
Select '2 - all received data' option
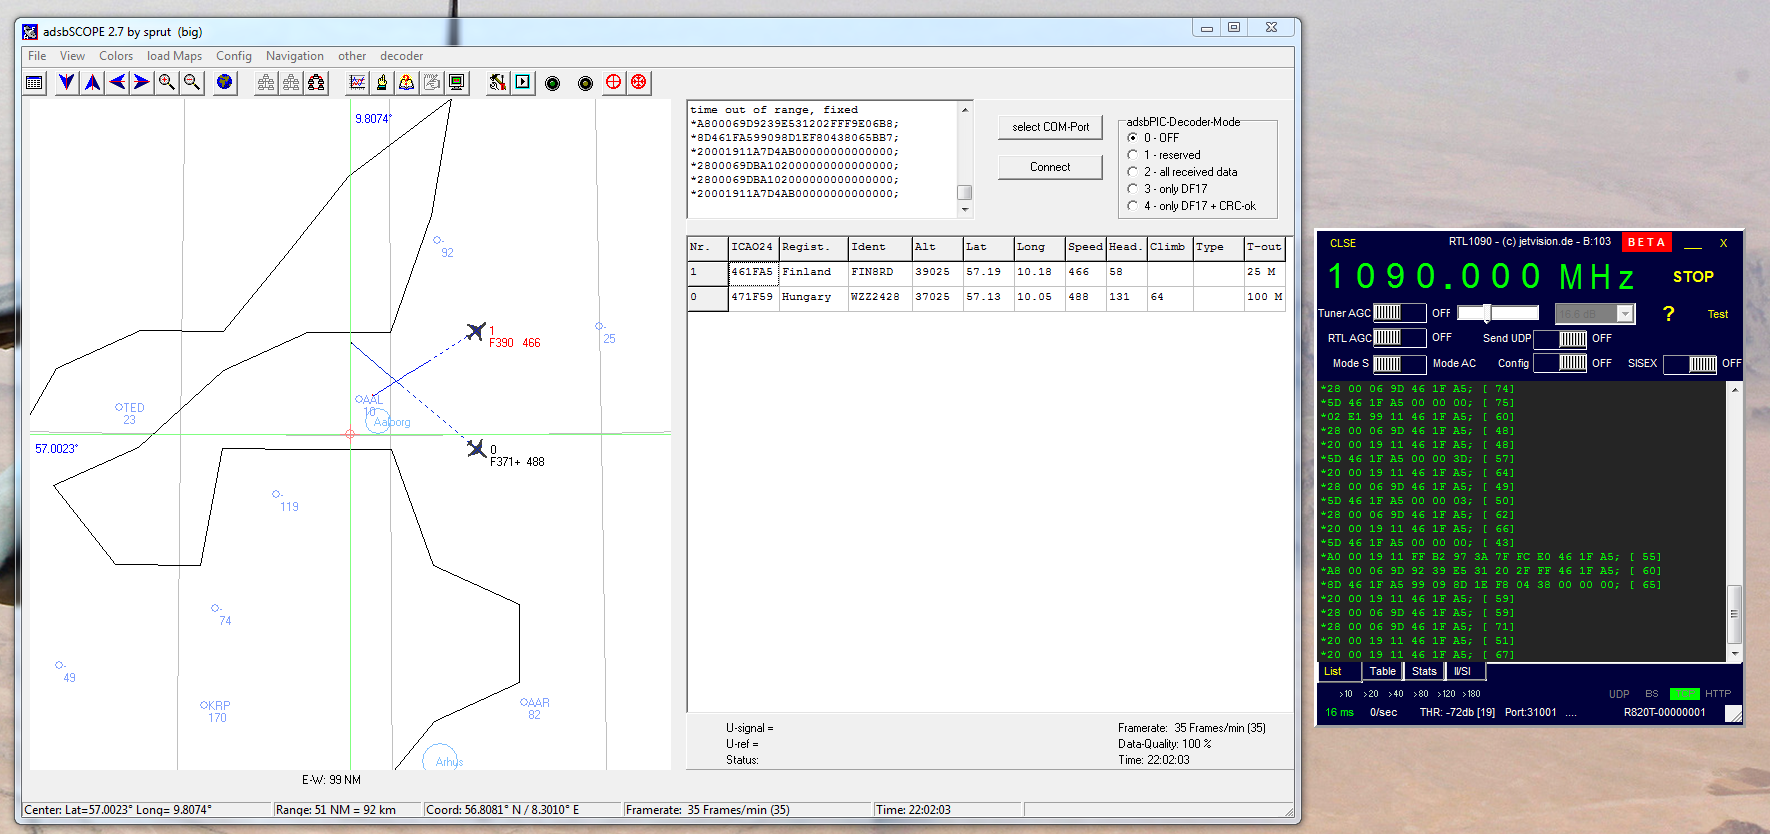click(x=1133, y=172)
